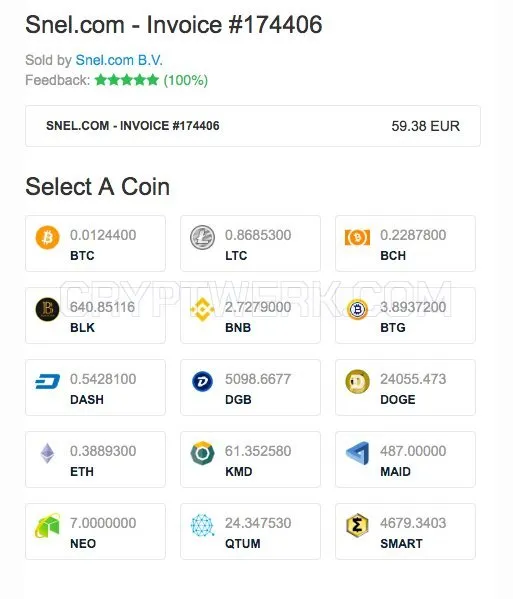Select the orange Bitcoin BTC coin icon
This screenshot has height=599, width=513.
click(x=47, y=237)
